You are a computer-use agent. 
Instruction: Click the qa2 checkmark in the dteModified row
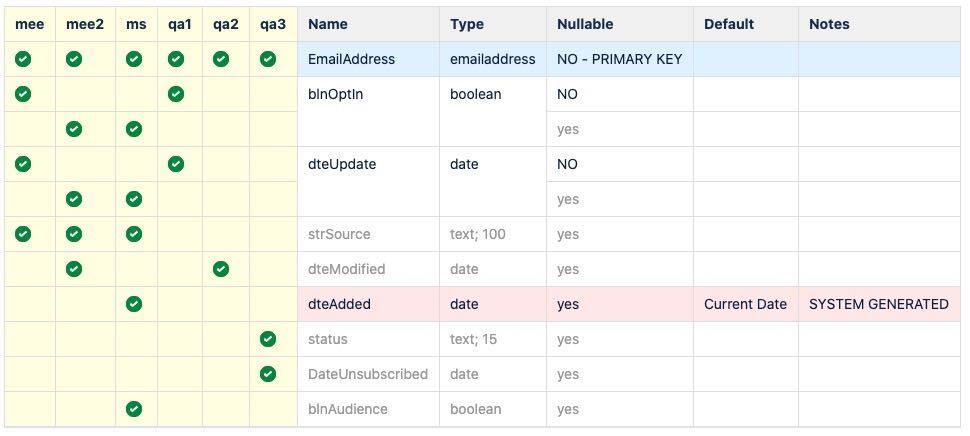[221, 269]
